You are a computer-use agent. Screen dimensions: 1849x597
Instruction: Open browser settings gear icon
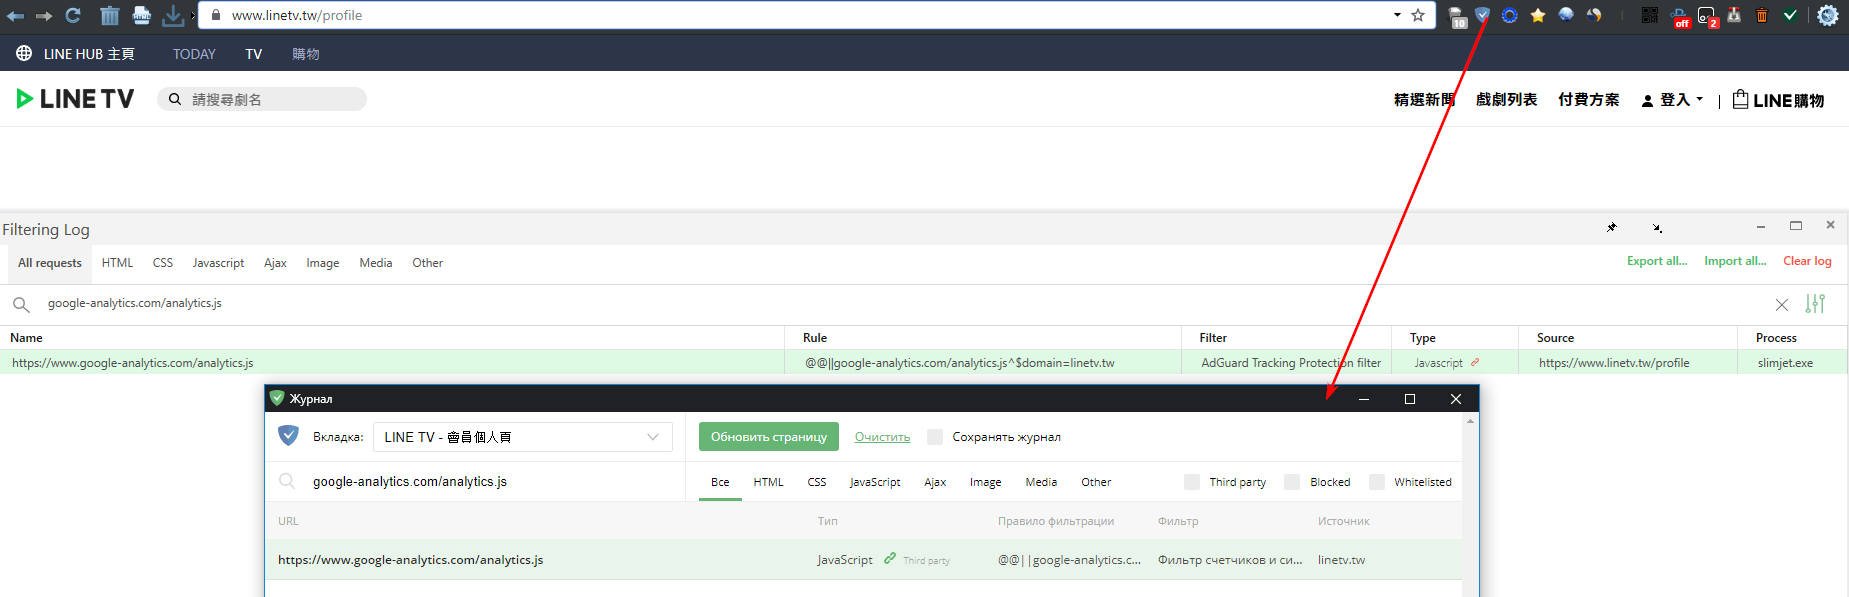click(1828, 15)
